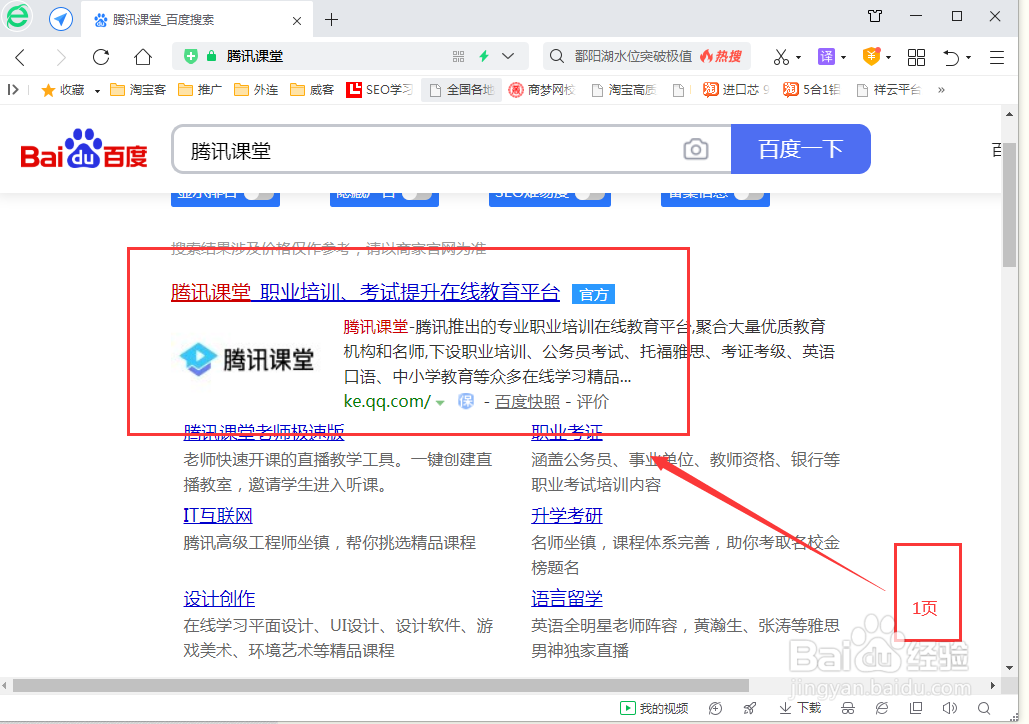Click the 360 browser logo icon
Viewport: 1029px width, 724px height.
18,16
